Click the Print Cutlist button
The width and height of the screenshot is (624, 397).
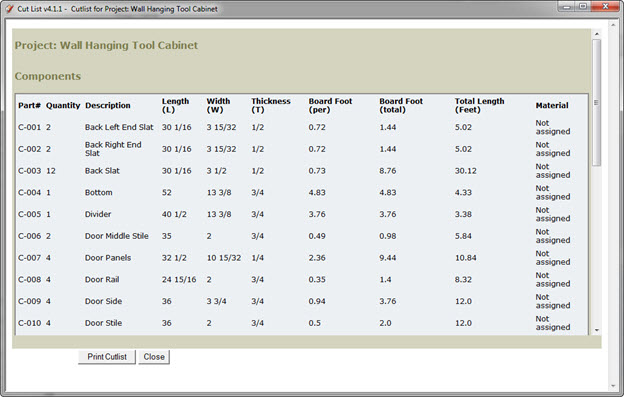pos(107,357)
